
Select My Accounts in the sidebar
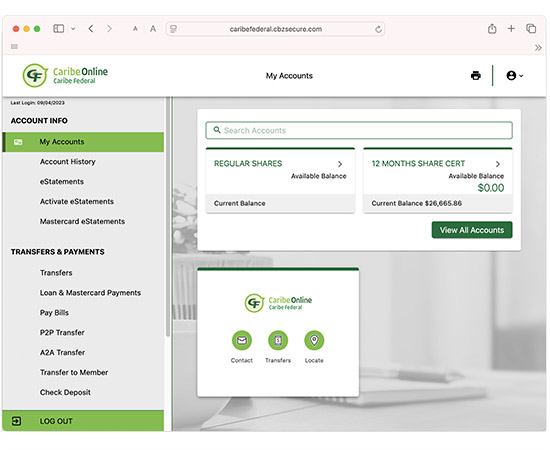(83, 142)
